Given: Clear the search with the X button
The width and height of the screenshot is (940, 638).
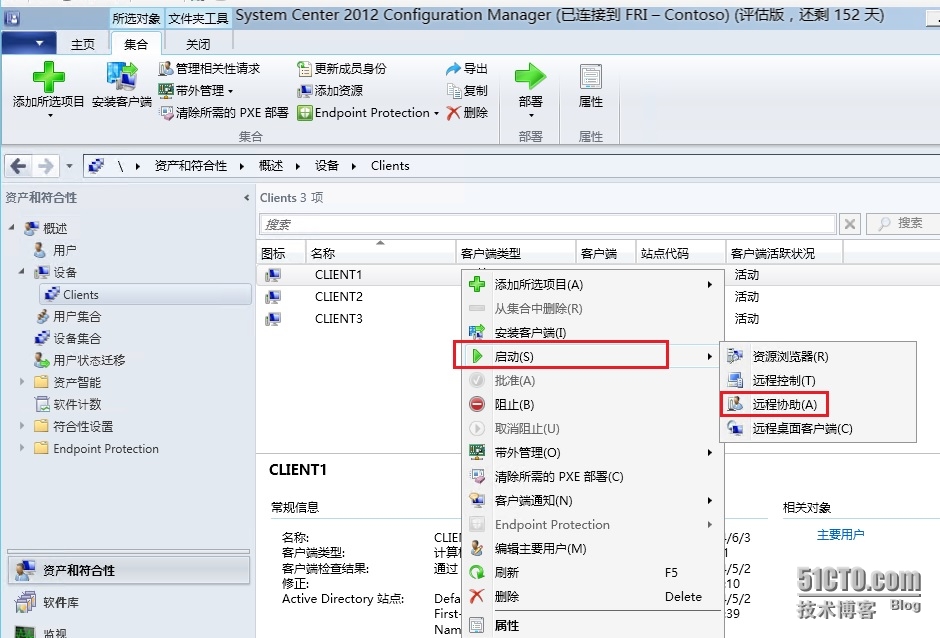Looking at the screenshot, I should click(x=849, y=224).
